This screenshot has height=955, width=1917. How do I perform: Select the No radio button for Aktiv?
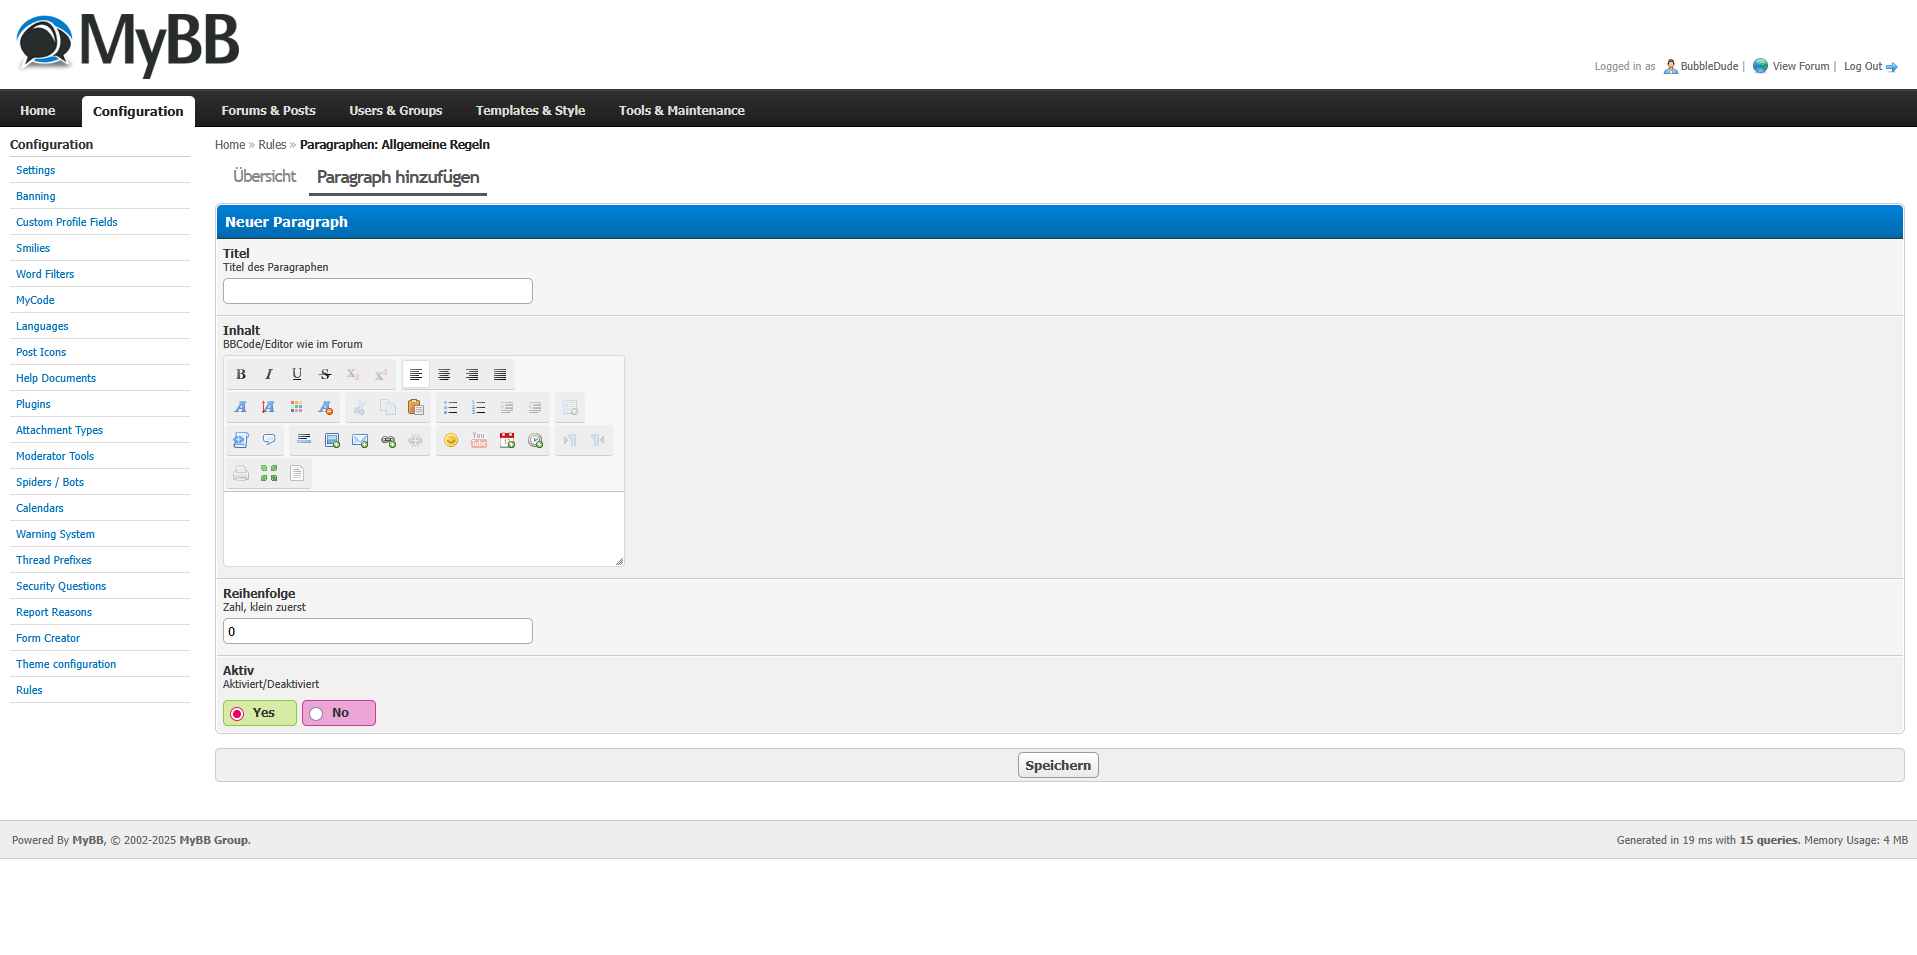[x=316, y=713]
